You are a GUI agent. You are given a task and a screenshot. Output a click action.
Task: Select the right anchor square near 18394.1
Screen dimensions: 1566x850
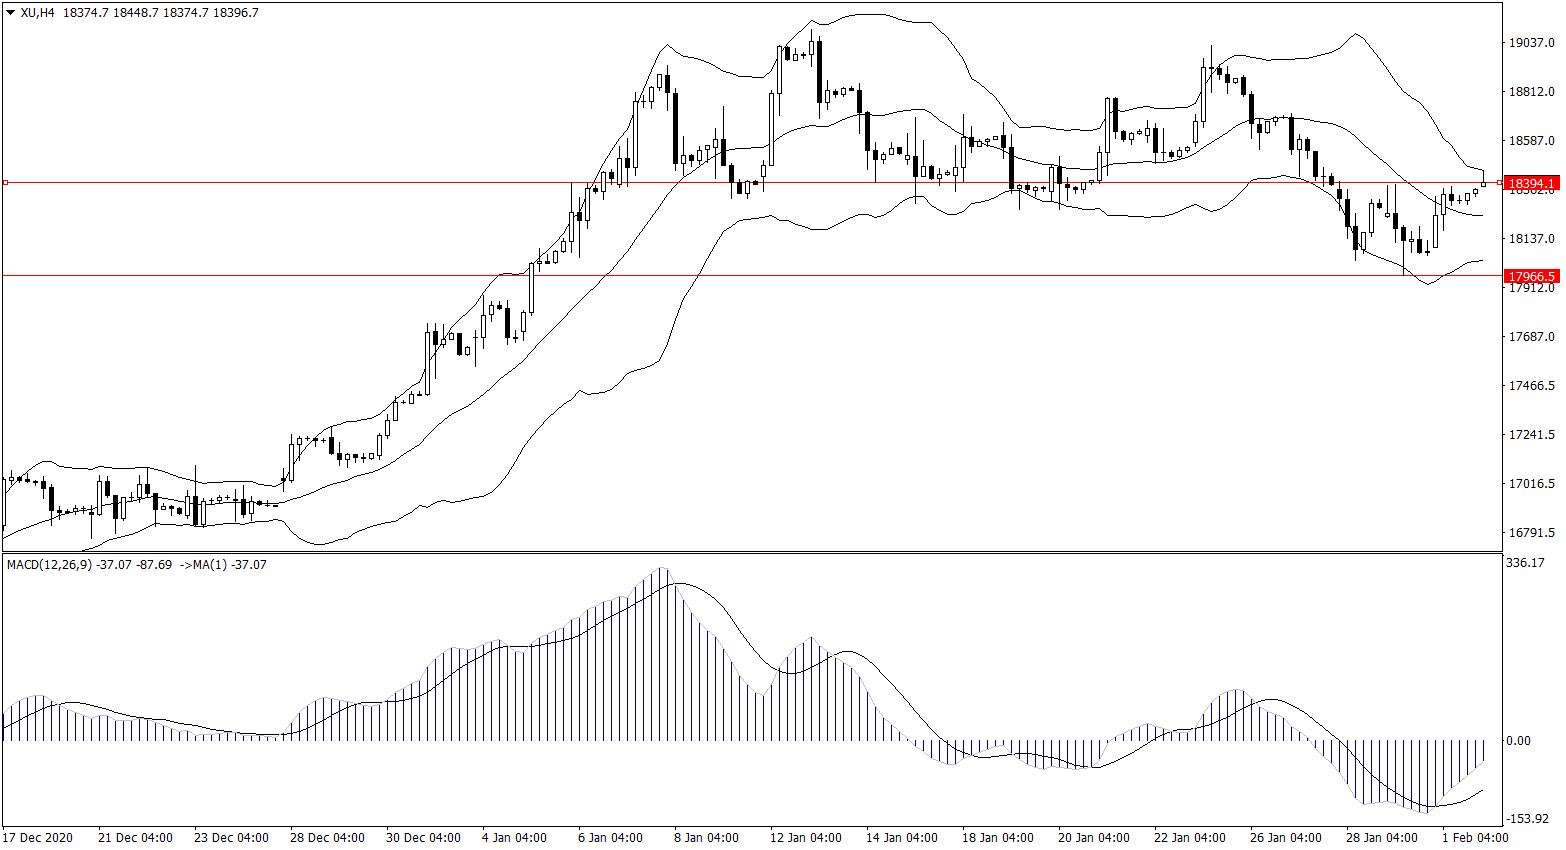click(x=1498, y=183)
